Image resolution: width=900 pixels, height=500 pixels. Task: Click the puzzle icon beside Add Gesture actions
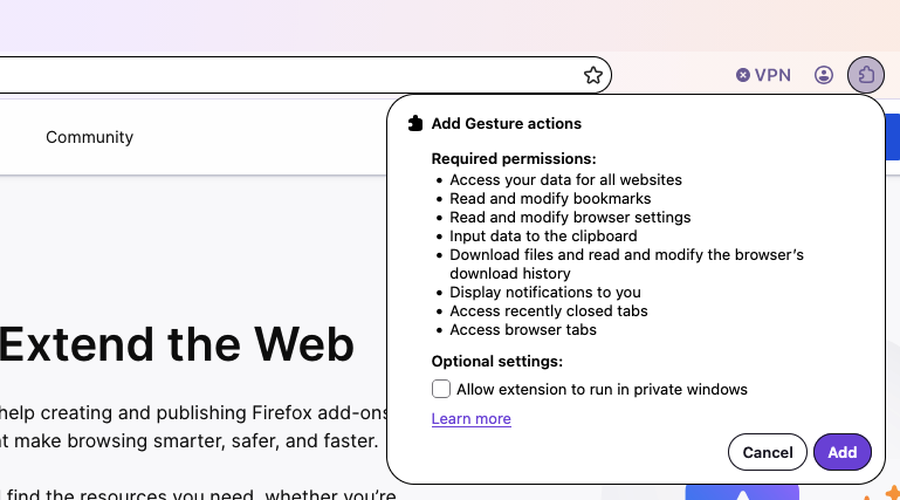pos(415,123)
